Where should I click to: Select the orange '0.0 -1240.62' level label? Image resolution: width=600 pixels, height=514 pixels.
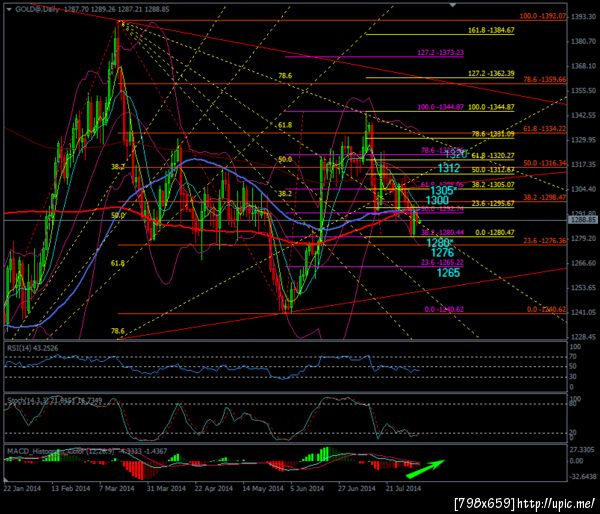coord(546,309)
